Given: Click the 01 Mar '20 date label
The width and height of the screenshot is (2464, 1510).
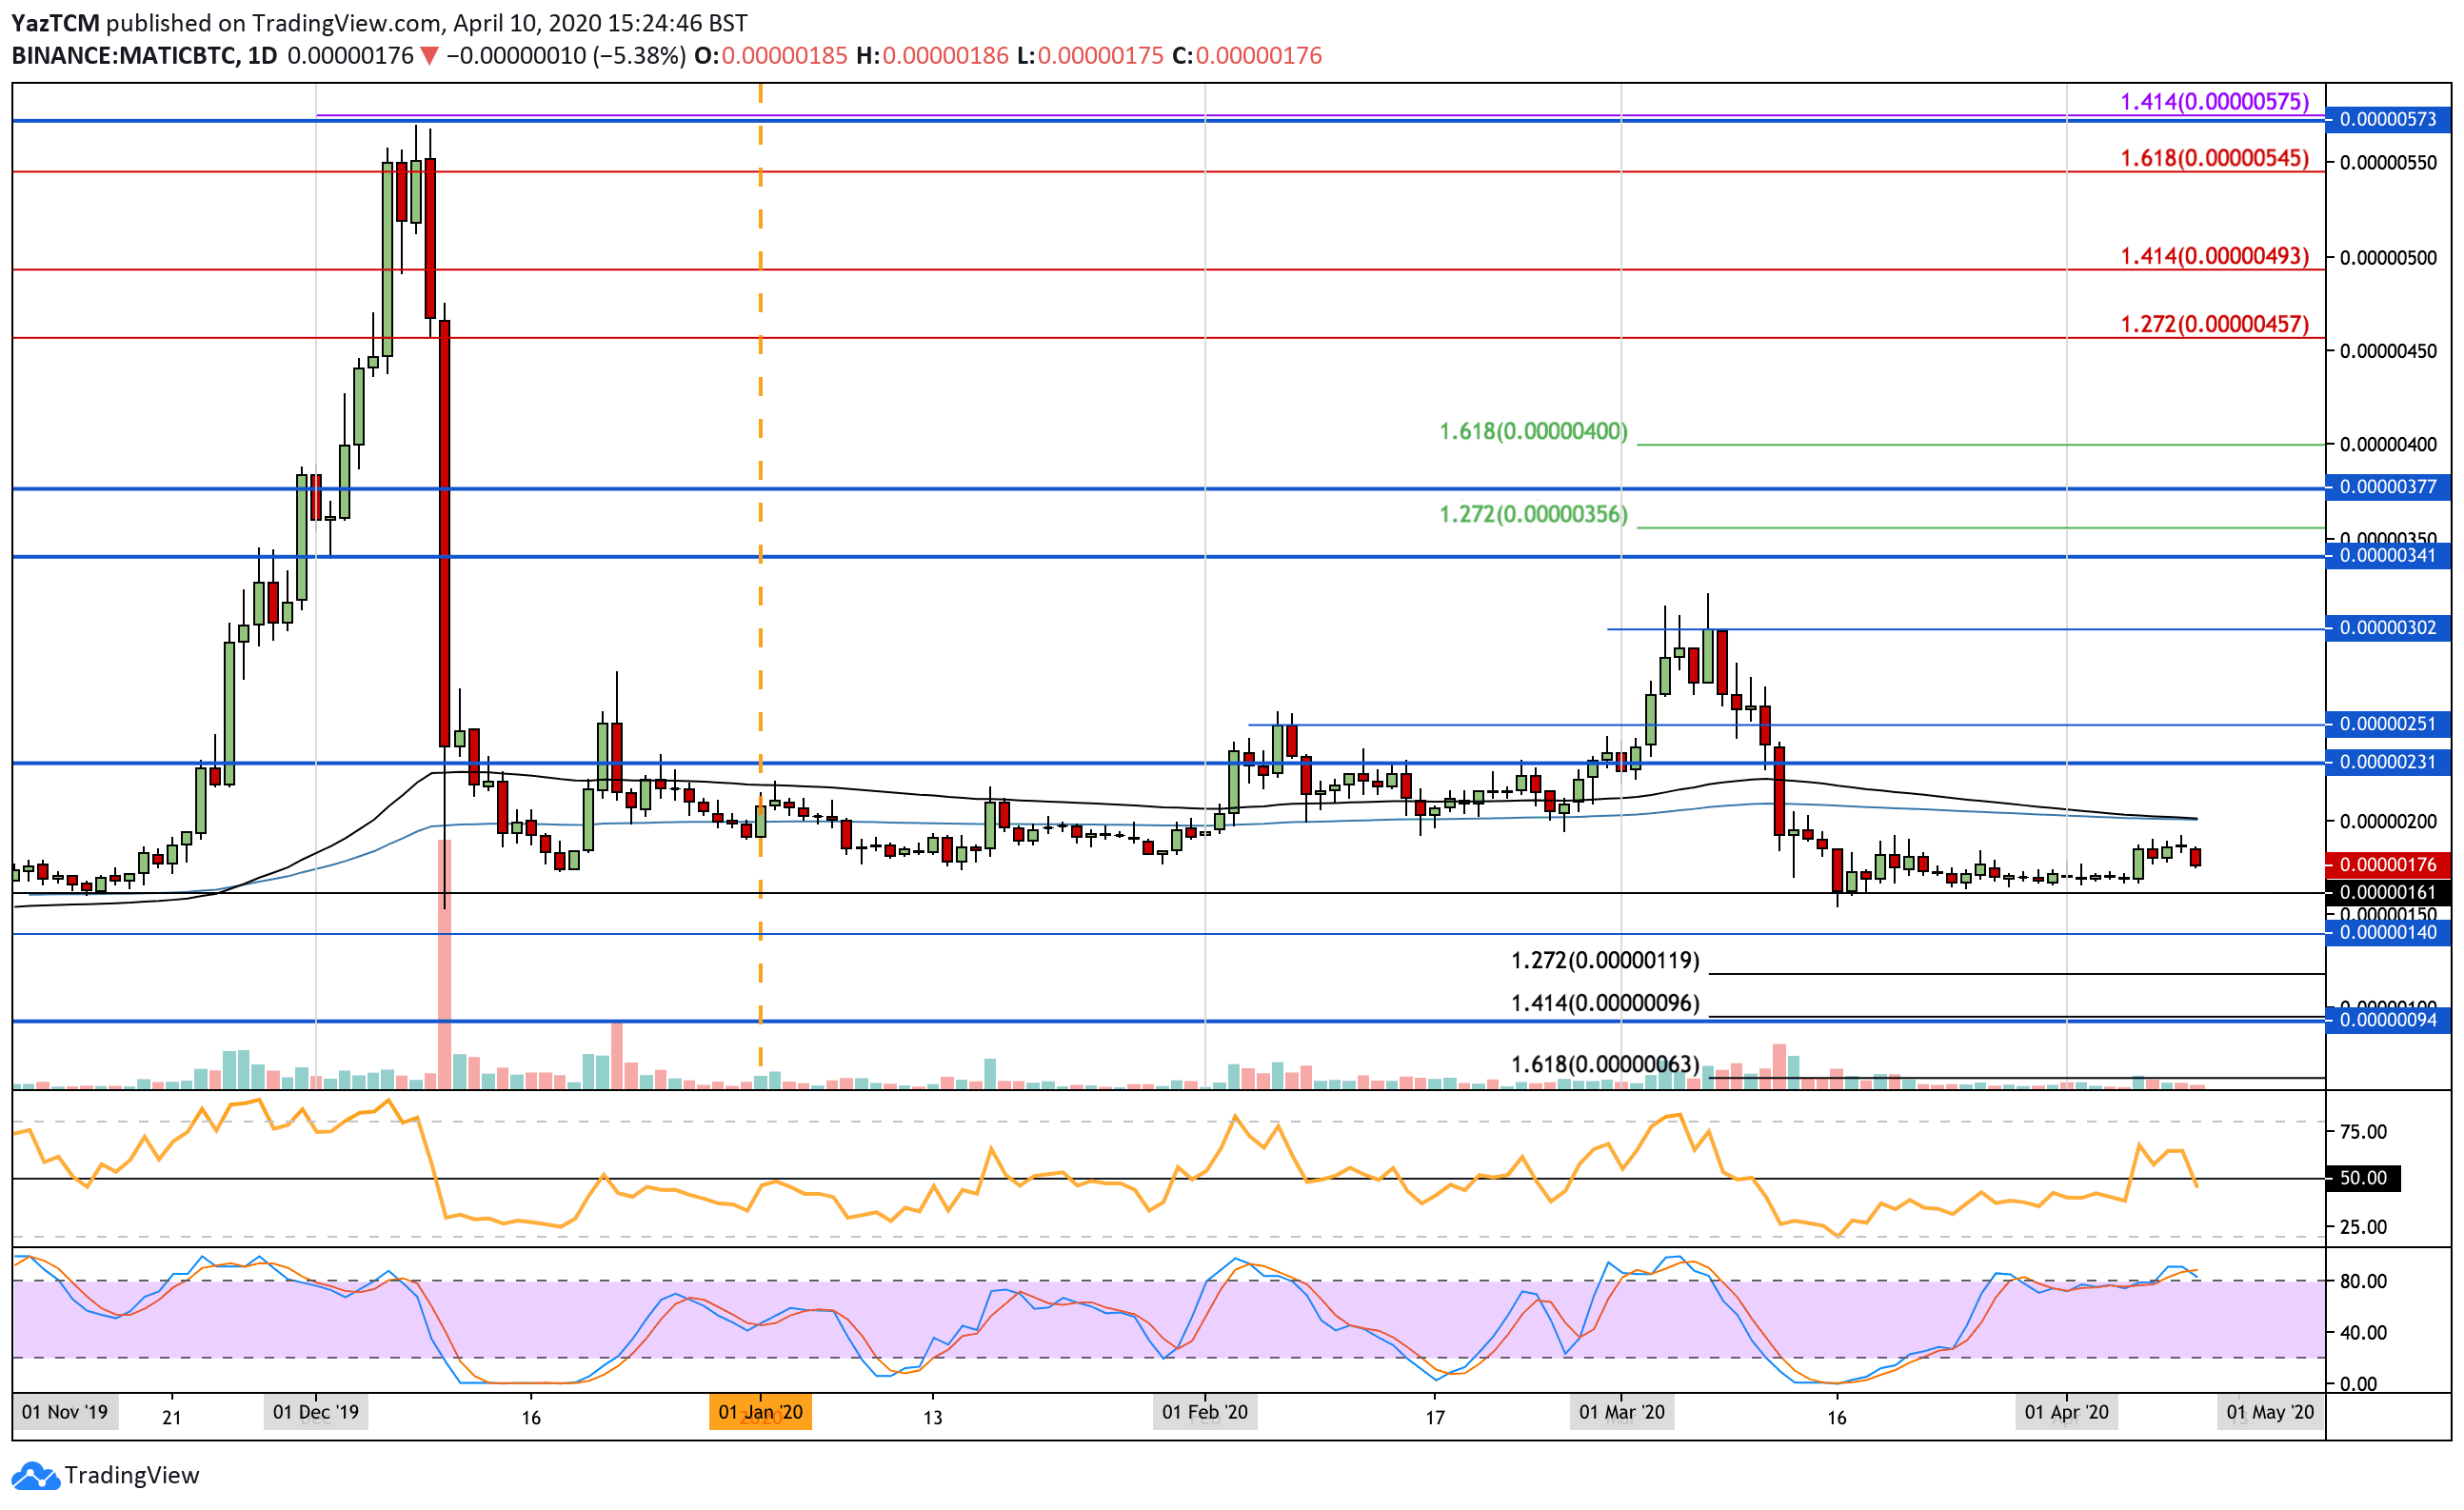Looking at the screenshot, I should click(1622, 1413).
